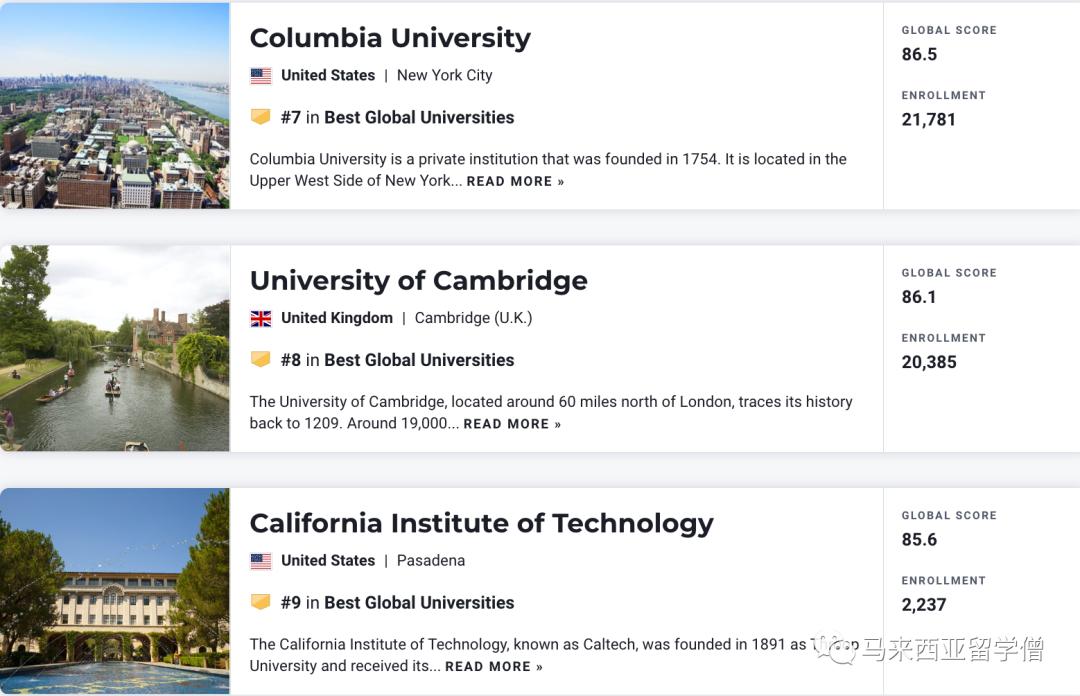Open the Columbia University page
The height and width of the screenshot is (696, 1080).
click(x=390, y=38)
